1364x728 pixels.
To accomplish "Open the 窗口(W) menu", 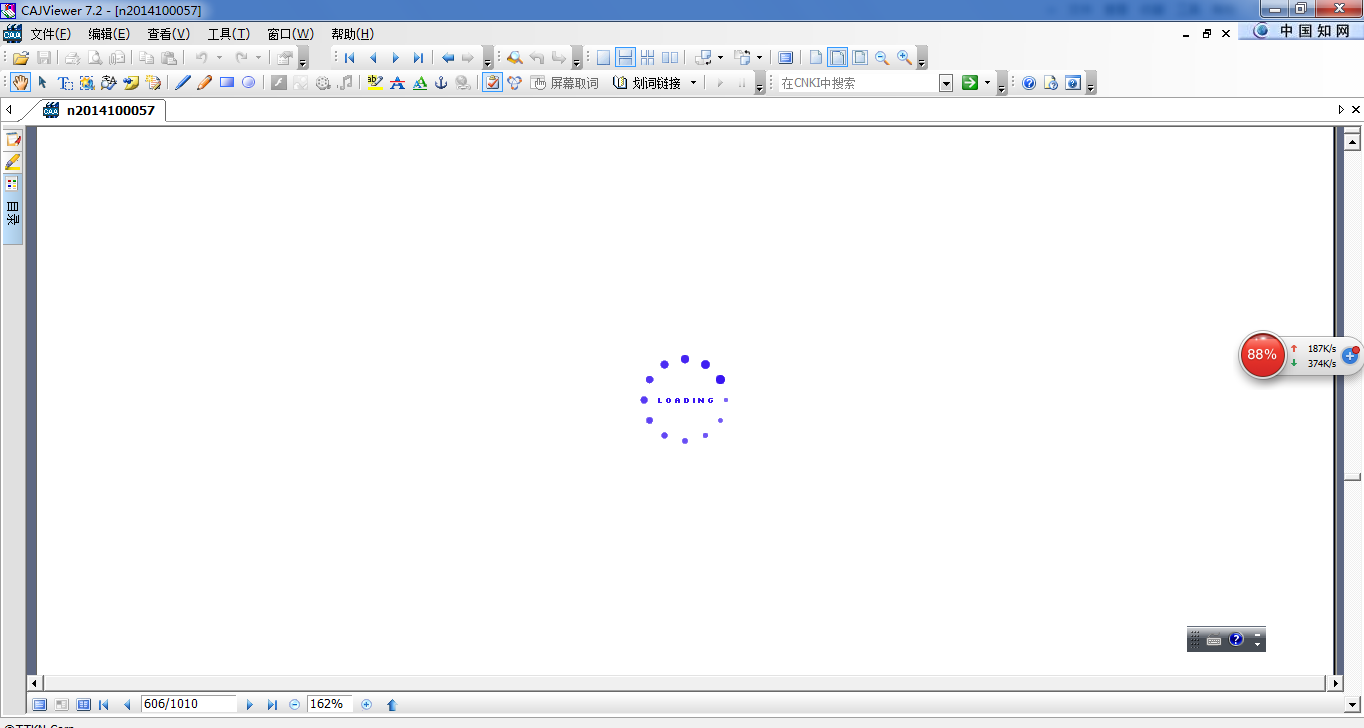I will pyautogui.click(x=290, y=34).
